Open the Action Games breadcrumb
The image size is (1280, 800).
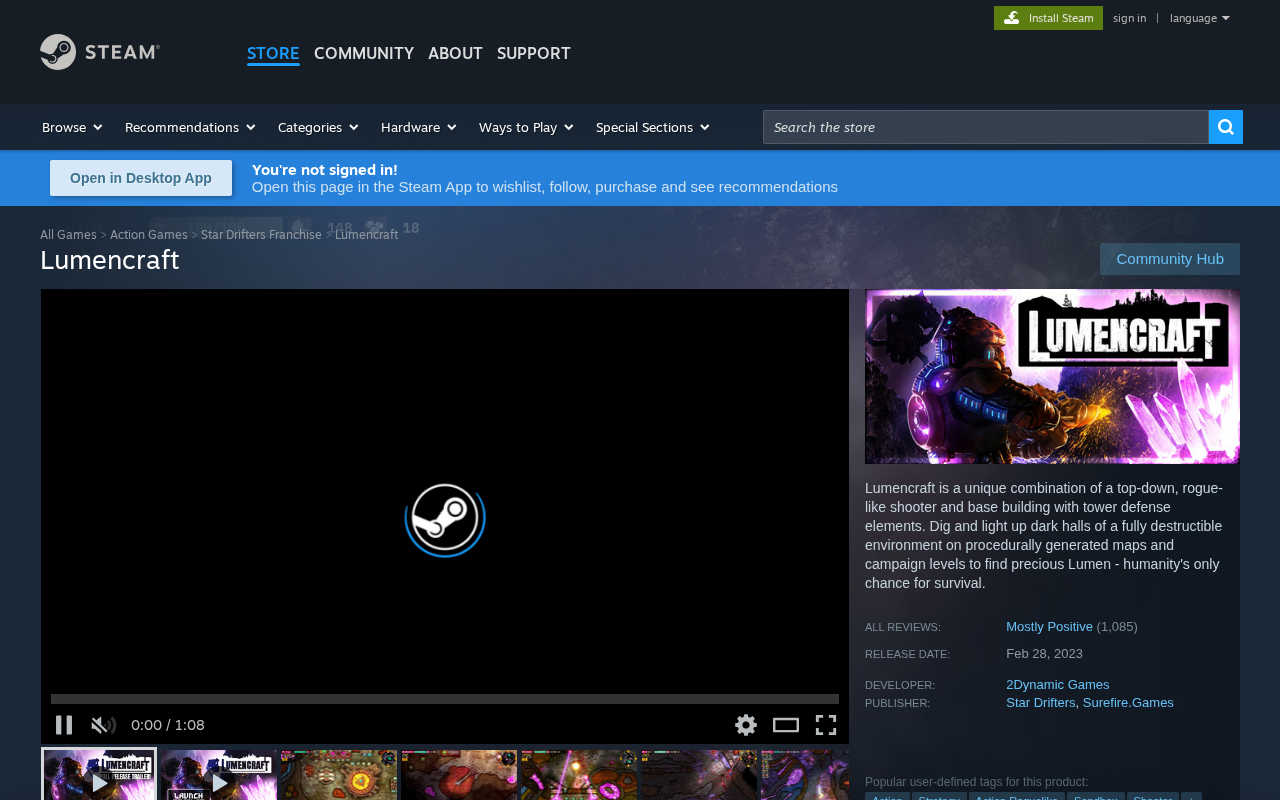[x=149, y=234]
